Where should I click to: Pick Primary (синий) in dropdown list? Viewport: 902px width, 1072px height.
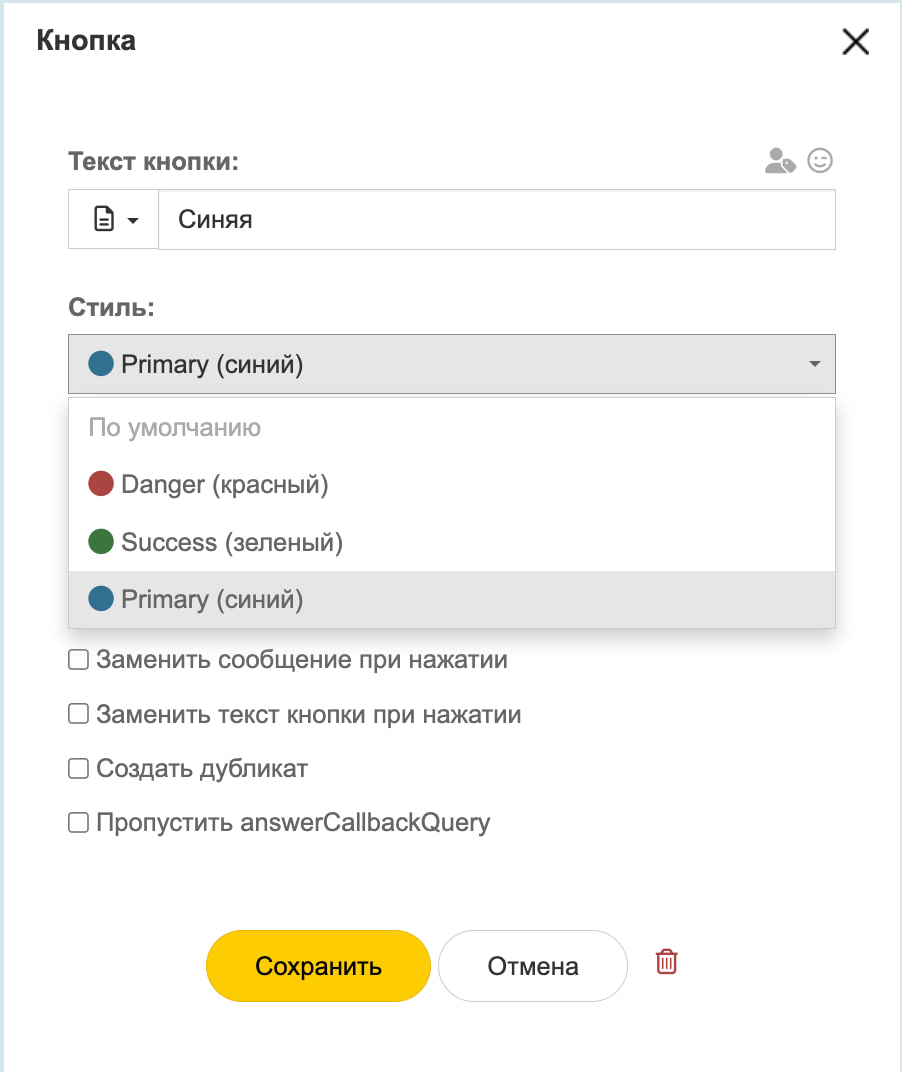(211, 599)
